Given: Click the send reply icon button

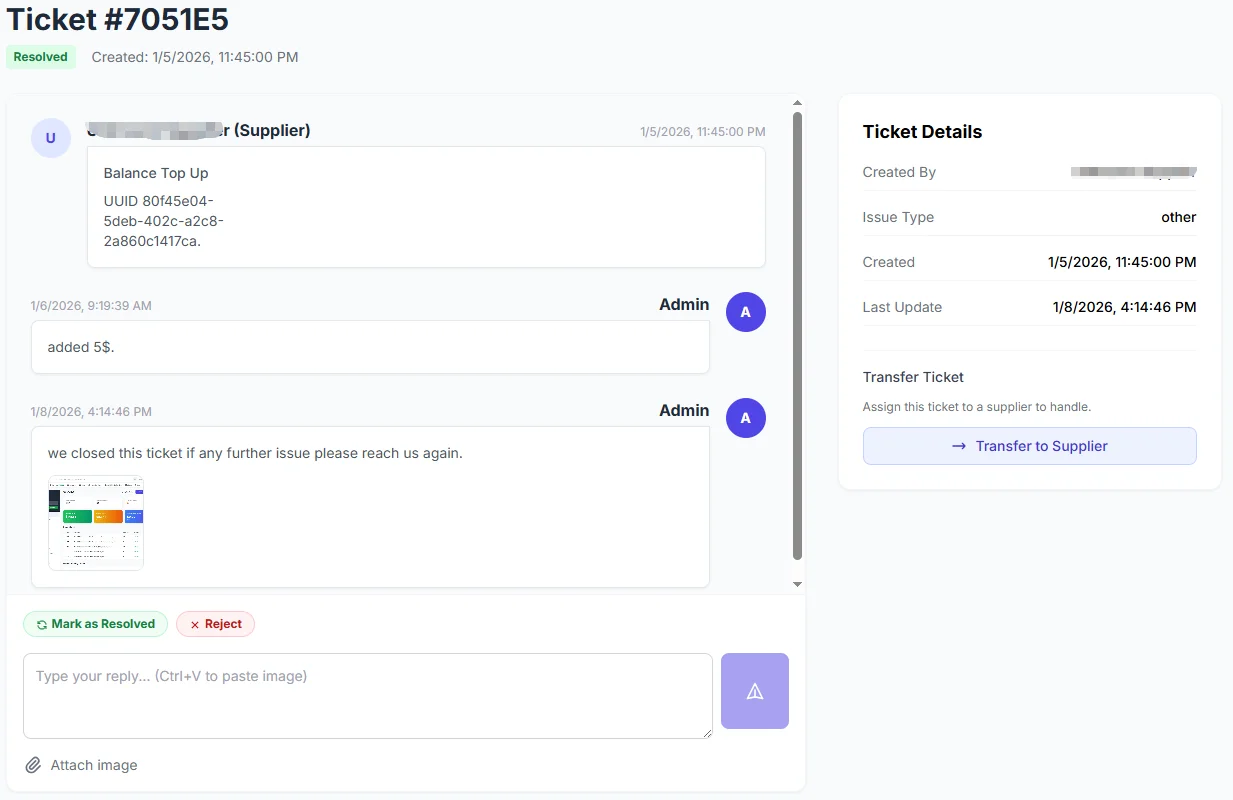Looking at the screenshot, I should coord(755,691).
